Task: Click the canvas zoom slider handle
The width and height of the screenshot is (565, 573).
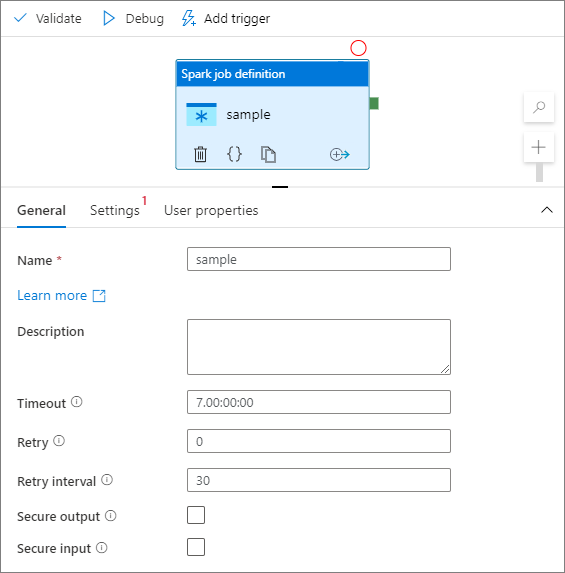Action: (539, 172)
